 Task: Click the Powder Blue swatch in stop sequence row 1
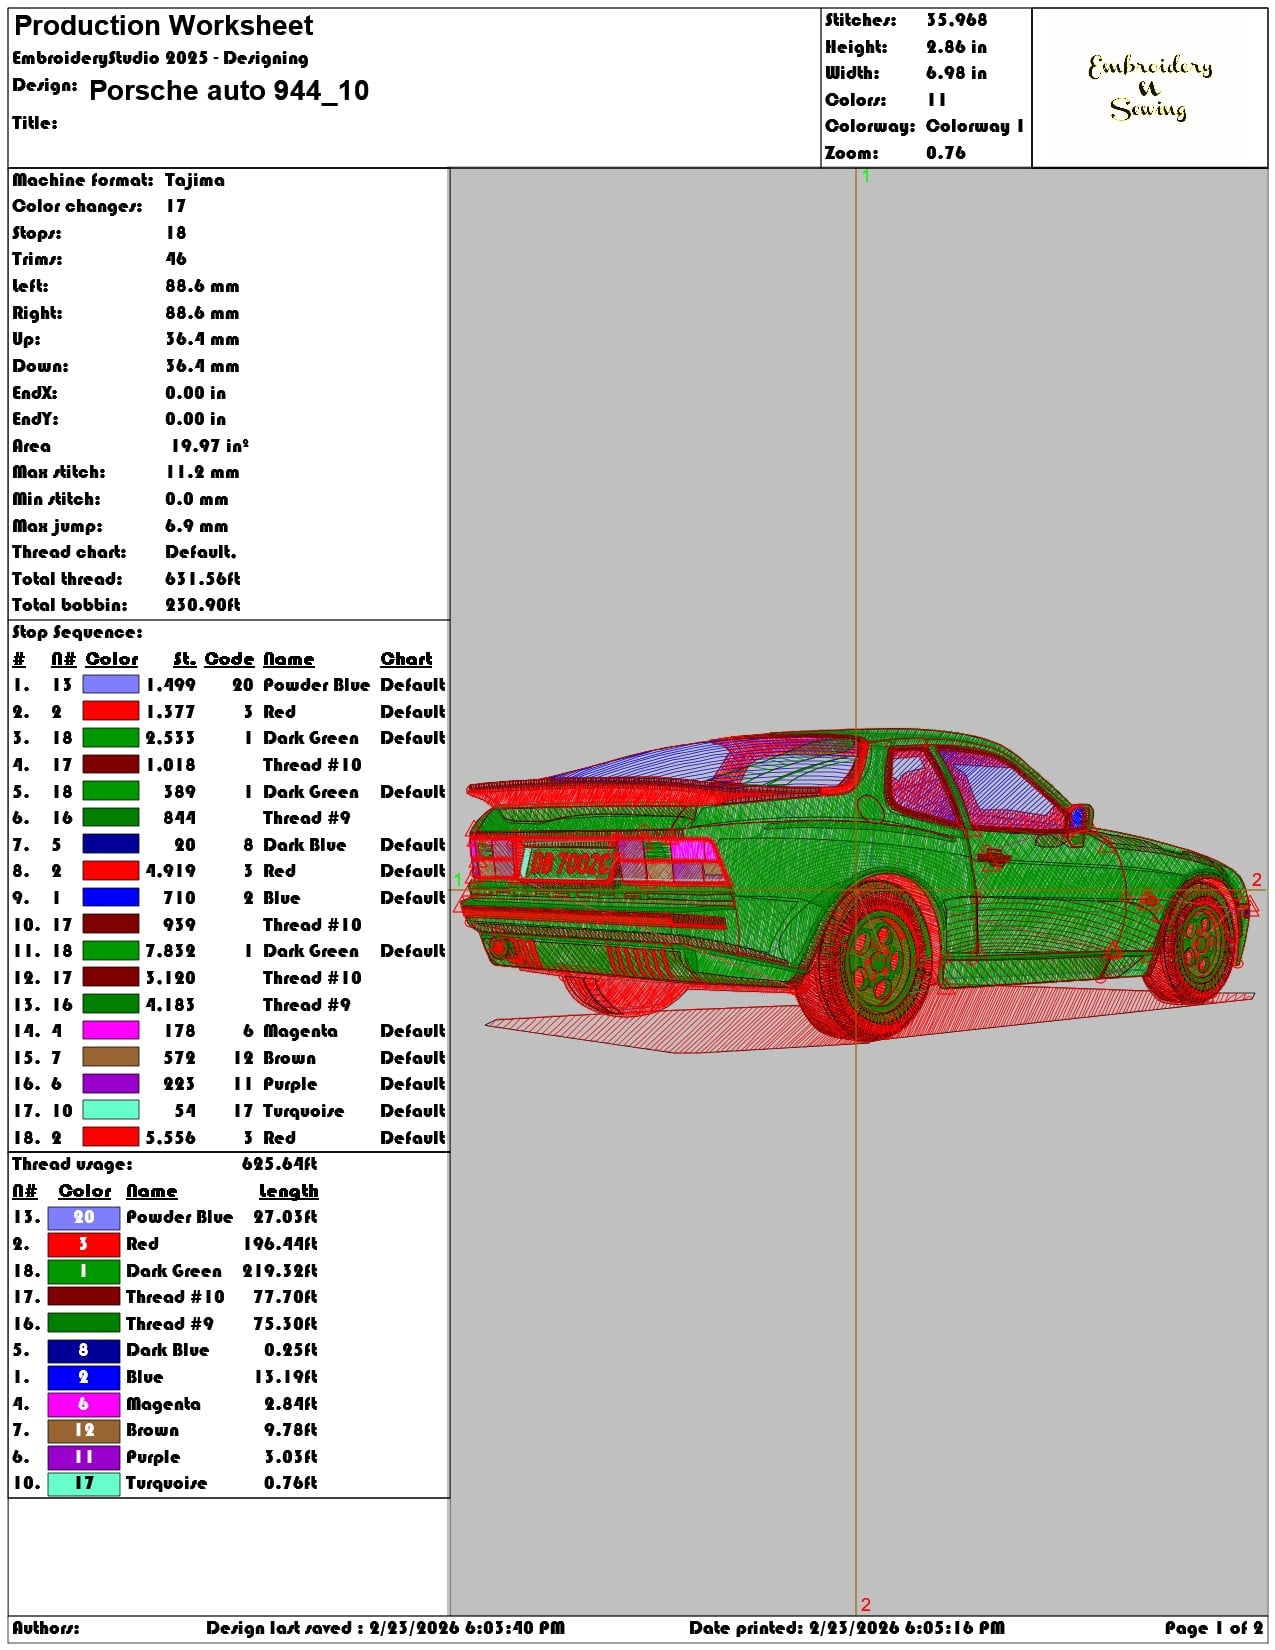tap(110, 685)
